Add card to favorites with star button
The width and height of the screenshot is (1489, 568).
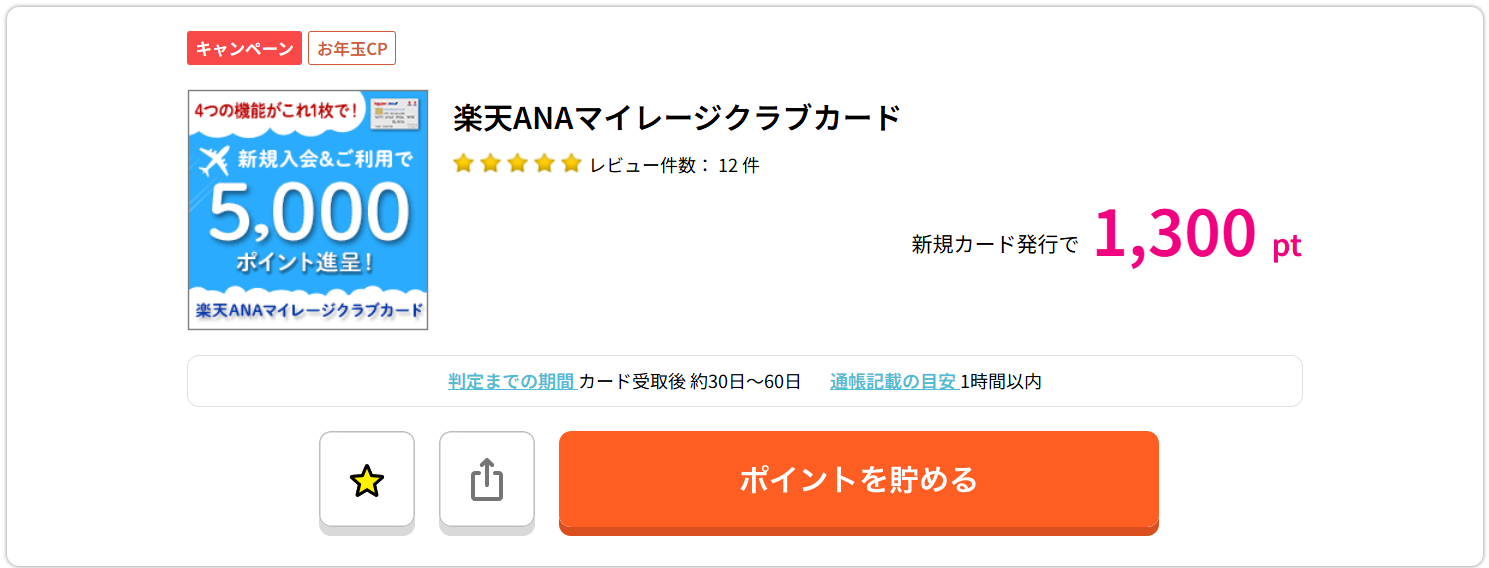click(367, 480)
